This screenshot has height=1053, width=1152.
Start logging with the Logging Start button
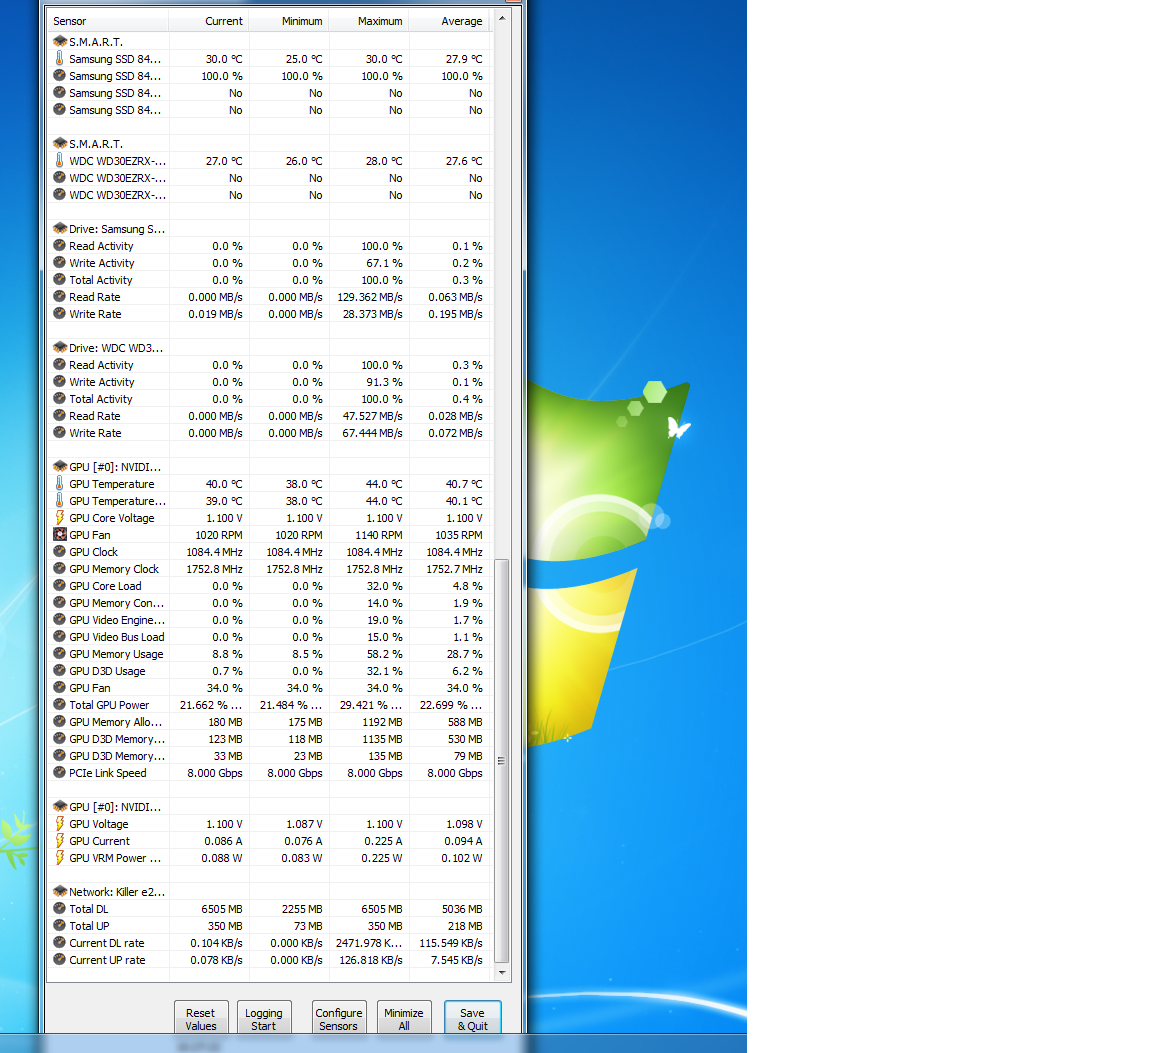point(264,1018)
